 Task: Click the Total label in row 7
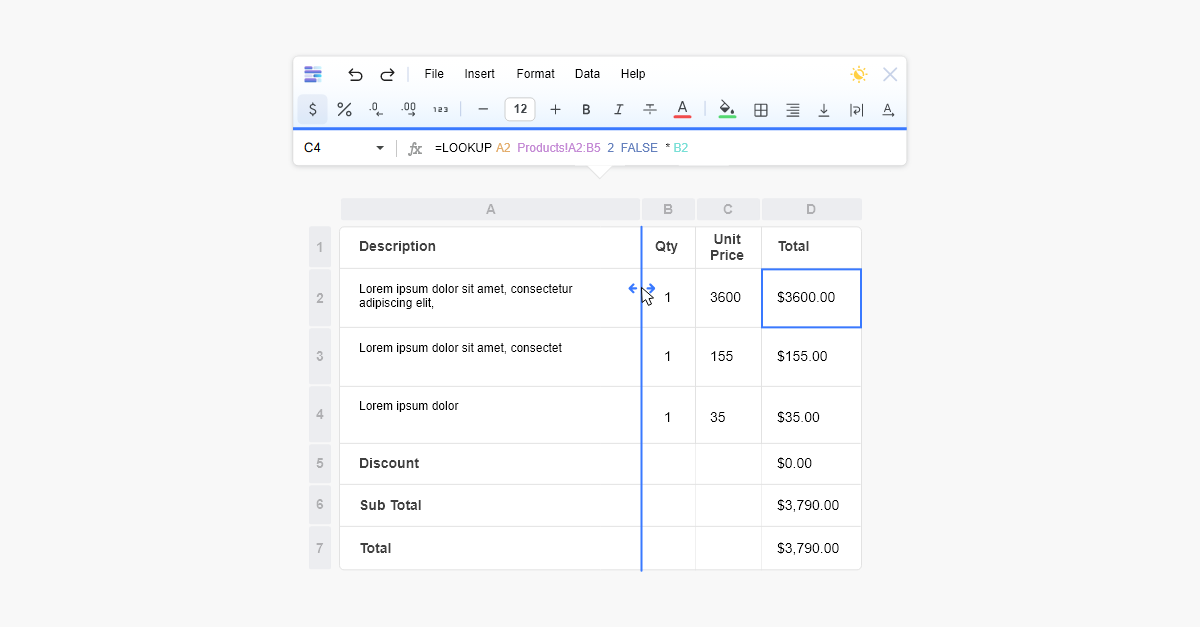pyautogui.click(x=490, y=548)
